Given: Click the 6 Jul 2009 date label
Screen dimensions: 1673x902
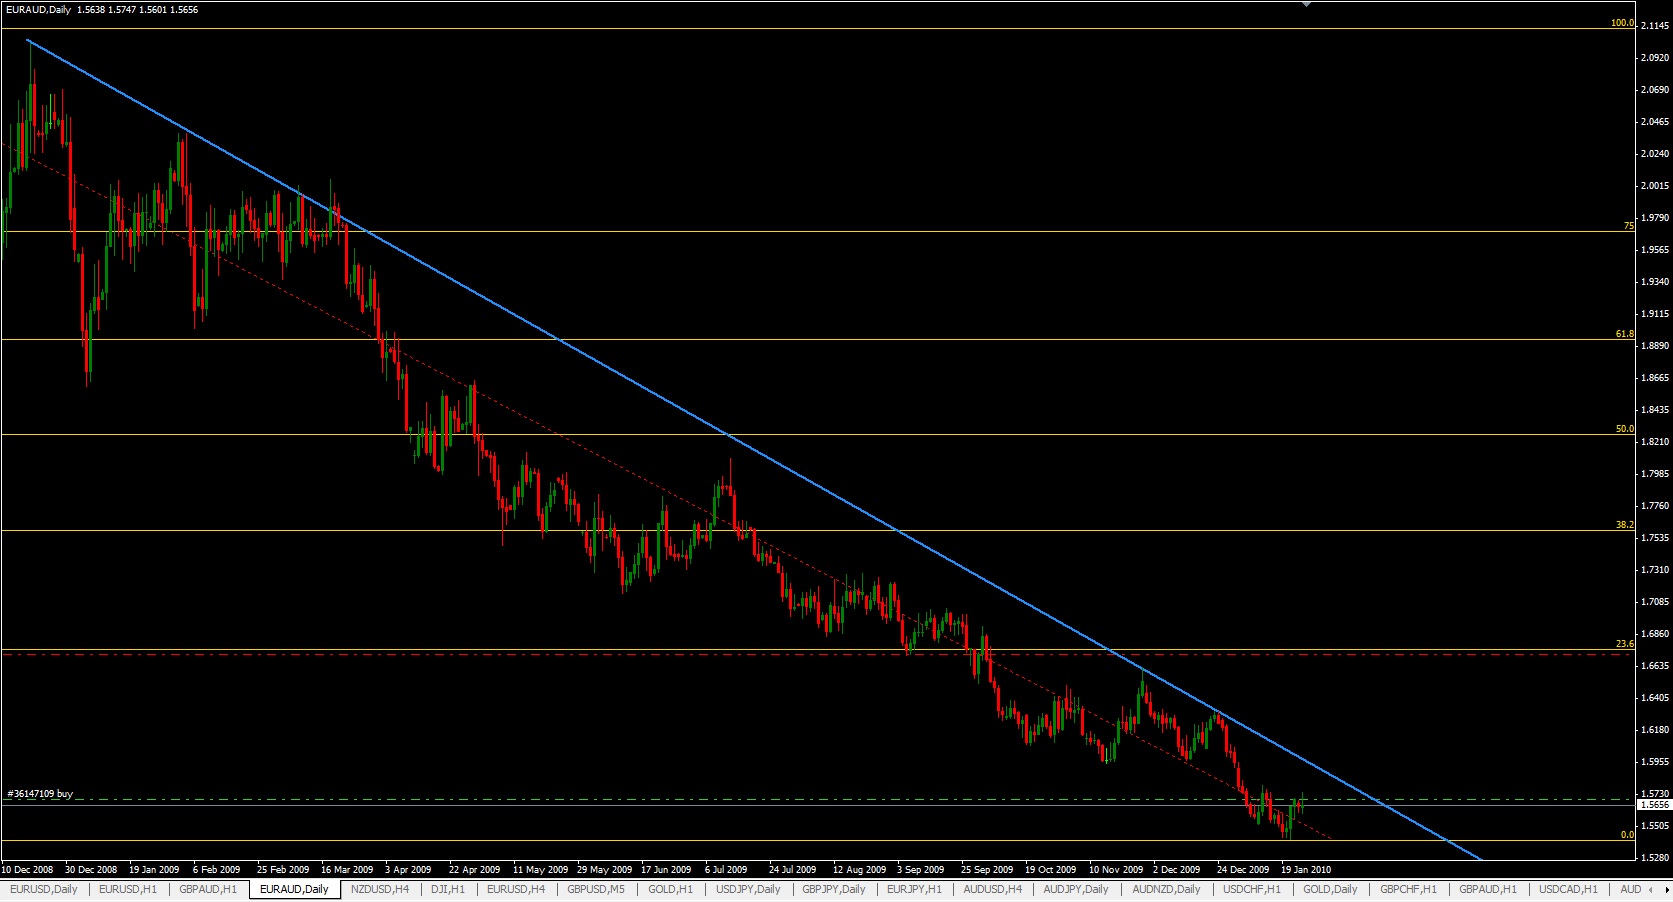Looking at the screenshot, I should [726, 870].
